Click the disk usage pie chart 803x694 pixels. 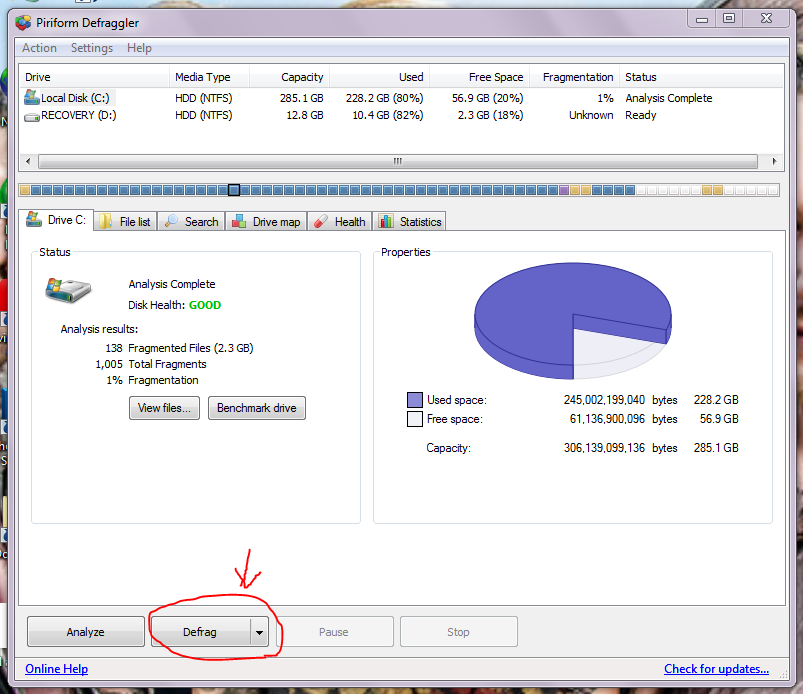(x=573, y=321)
